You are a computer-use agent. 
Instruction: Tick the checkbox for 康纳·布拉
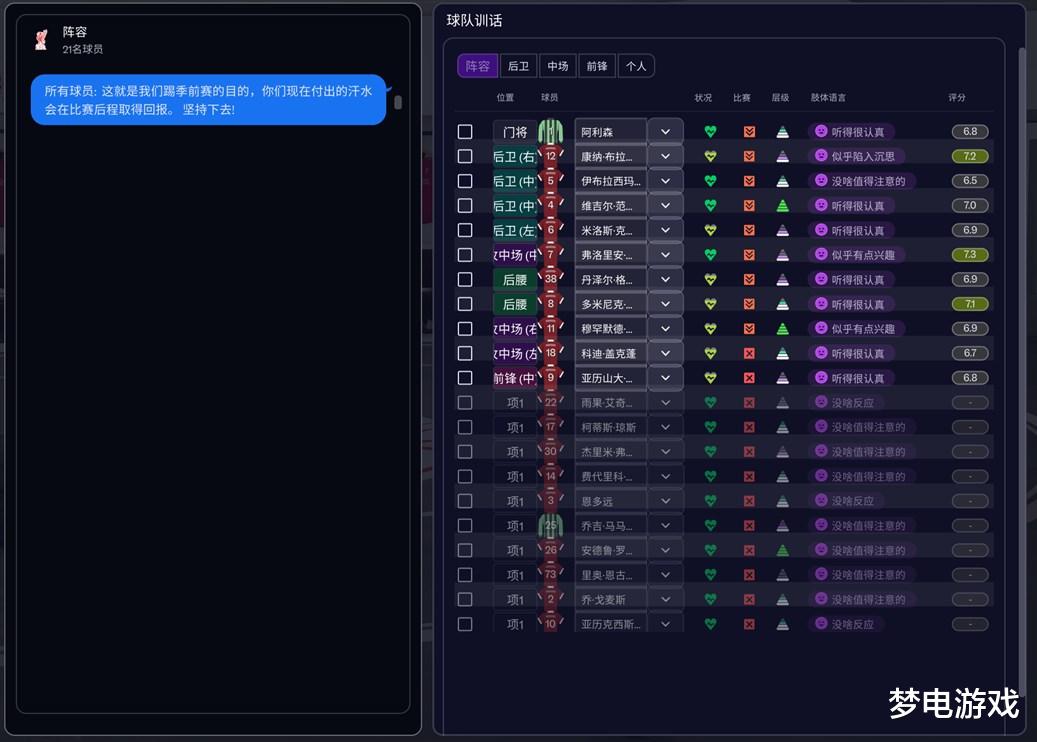click(465, 156)
